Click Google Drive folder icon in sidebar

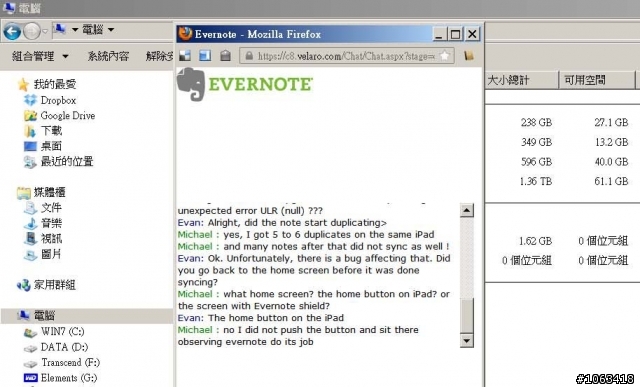click(x=31, y=116)
